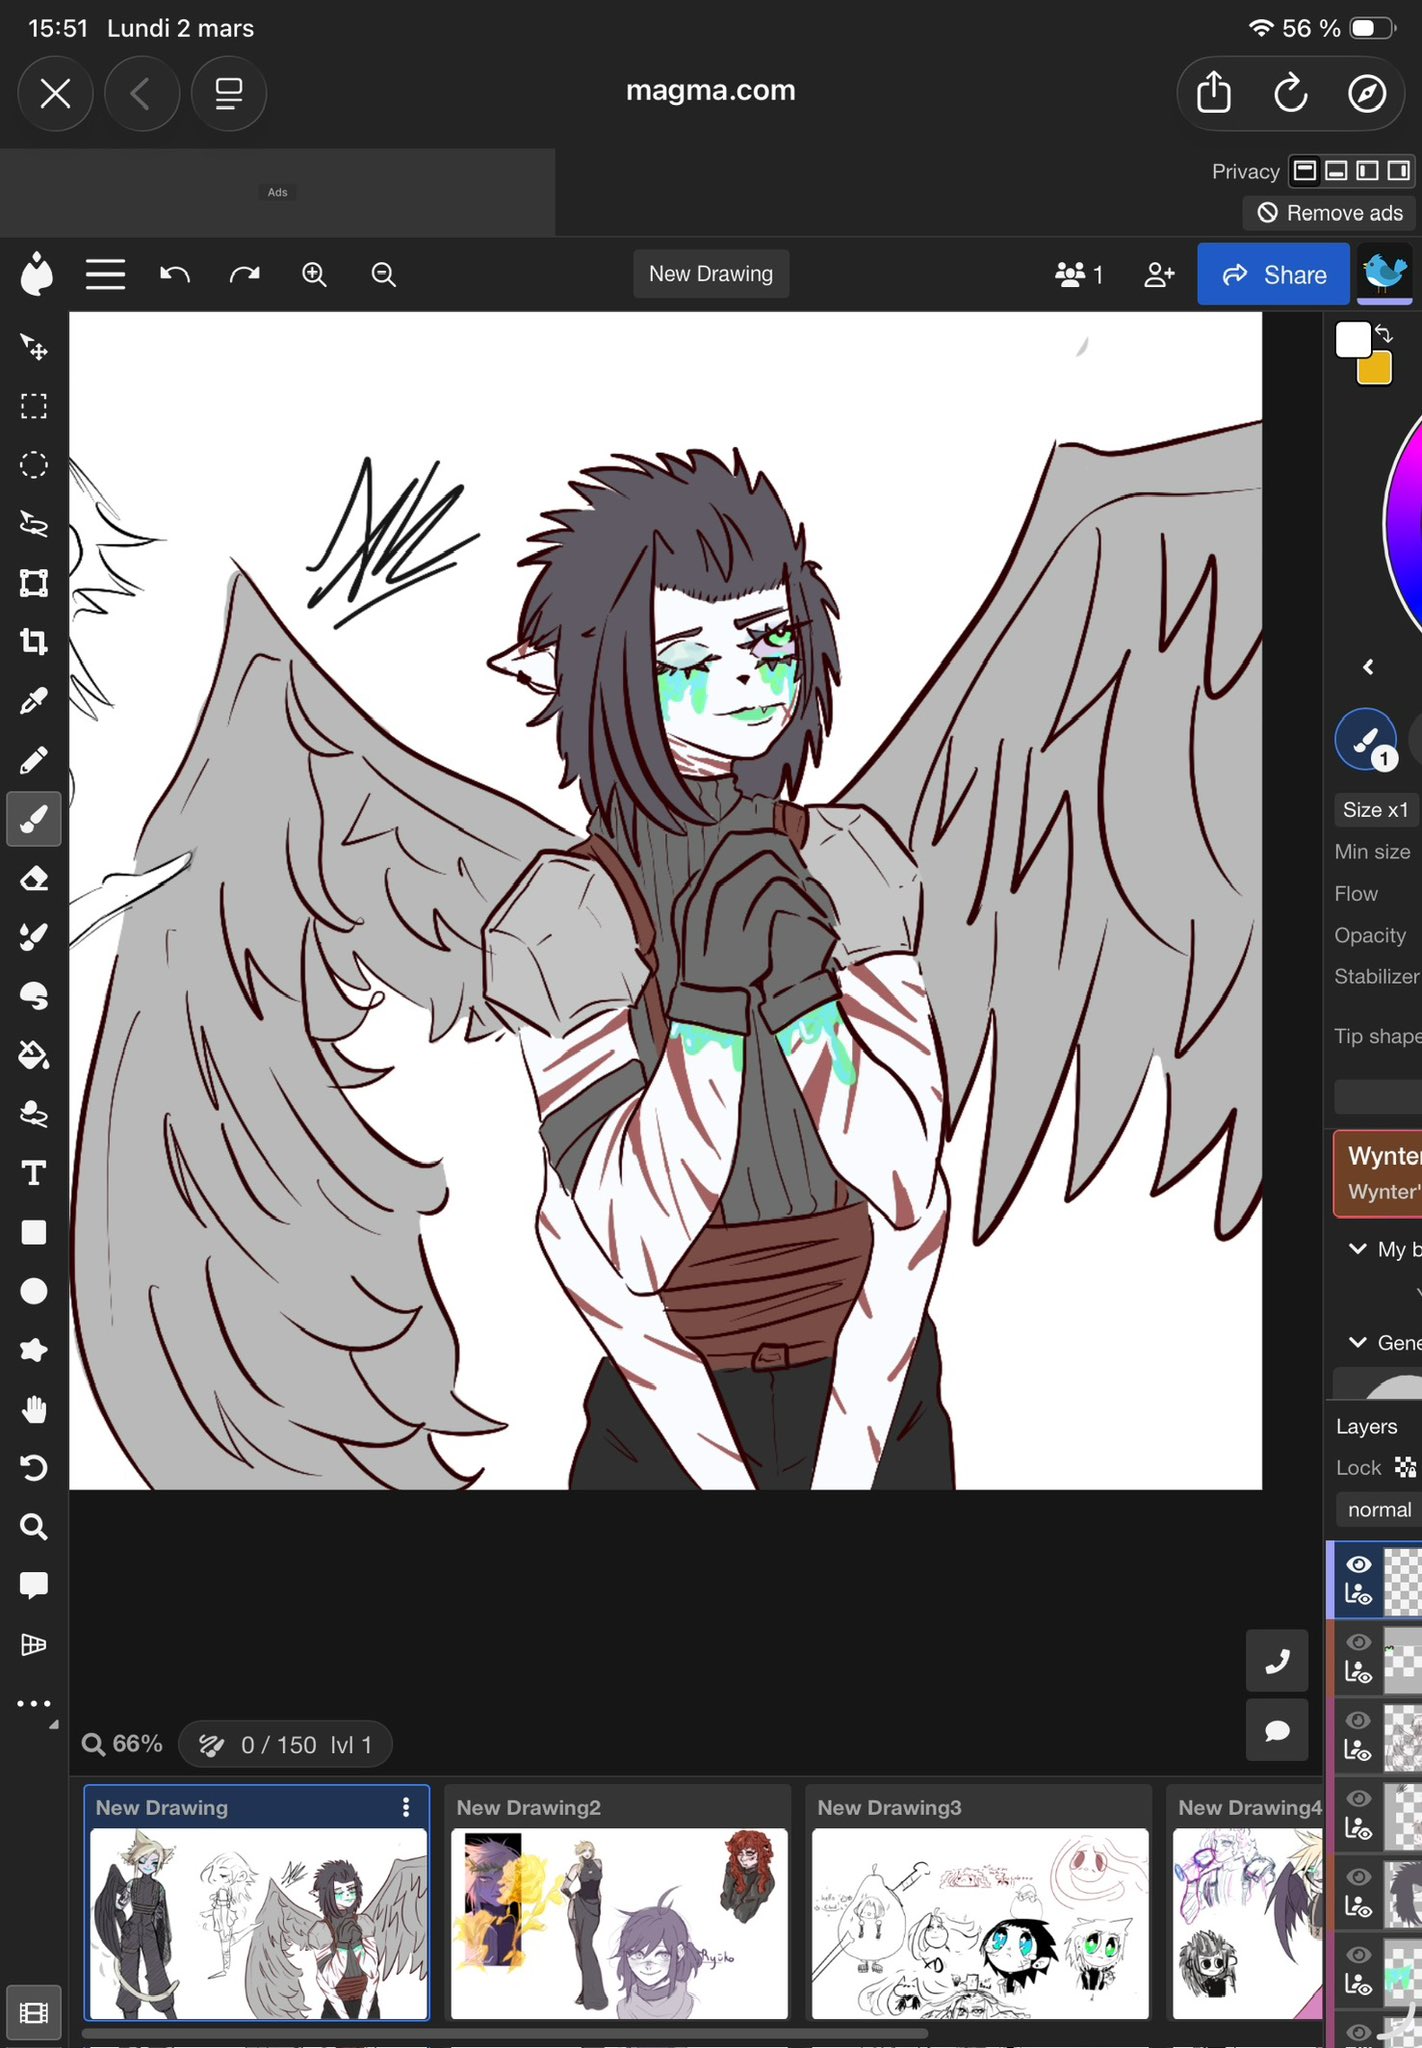The height and width of the screenshot is (2048, 1422).
Task: Open the chat bubble above the drawings
Action: tap(1277, 1730)
